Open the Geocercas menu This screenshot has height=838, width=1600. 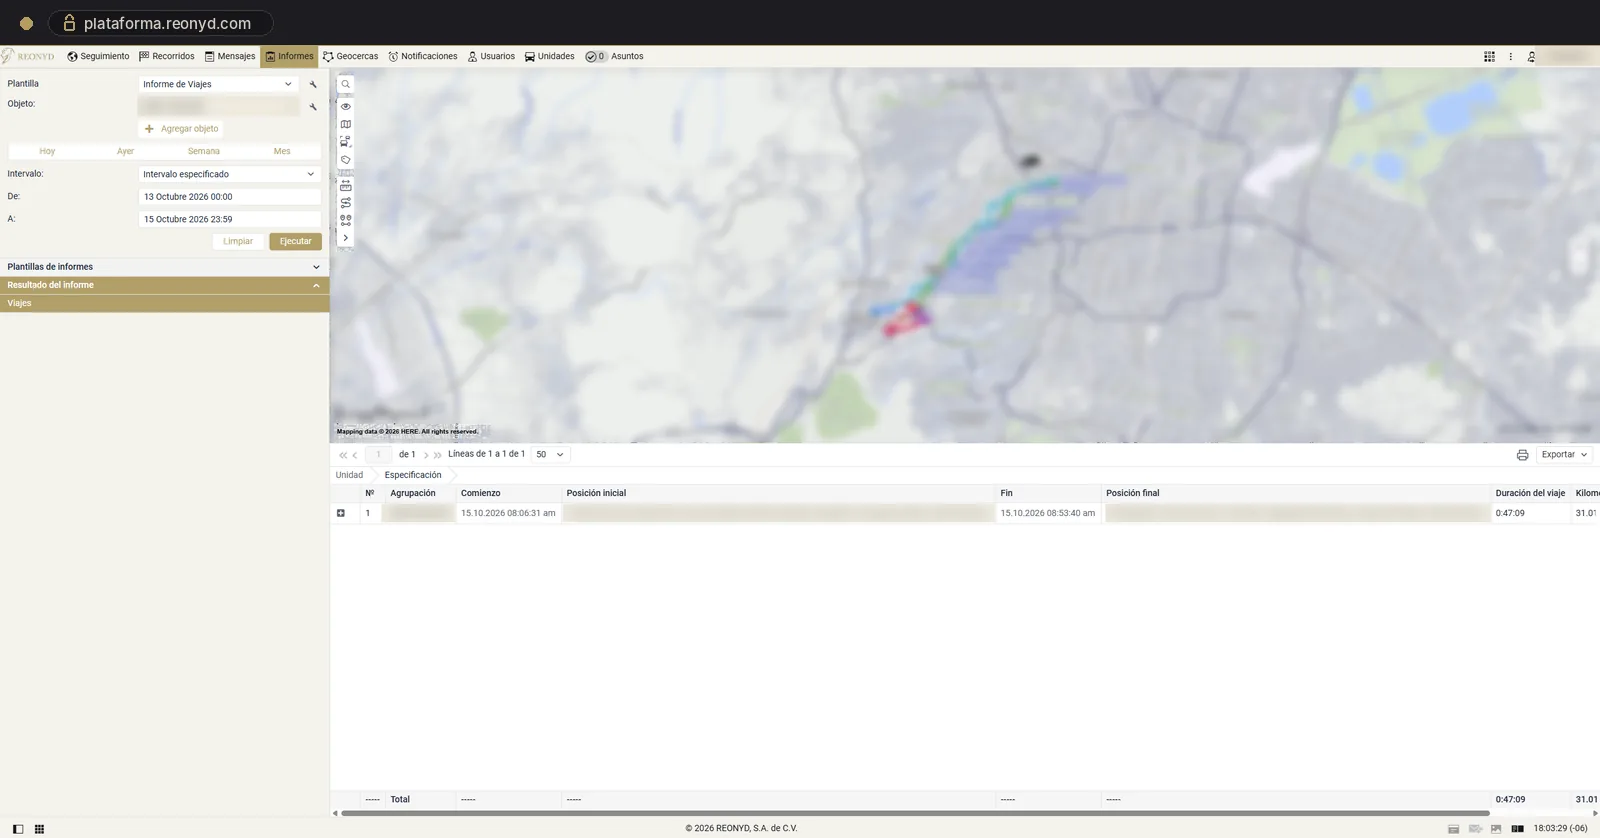click(350, 56)
